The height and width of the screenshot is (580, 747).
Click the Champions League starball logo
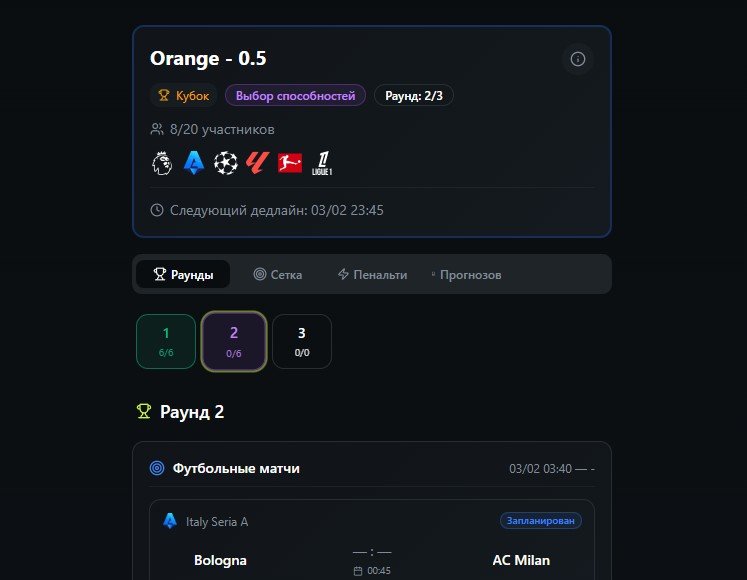point(226,163)
